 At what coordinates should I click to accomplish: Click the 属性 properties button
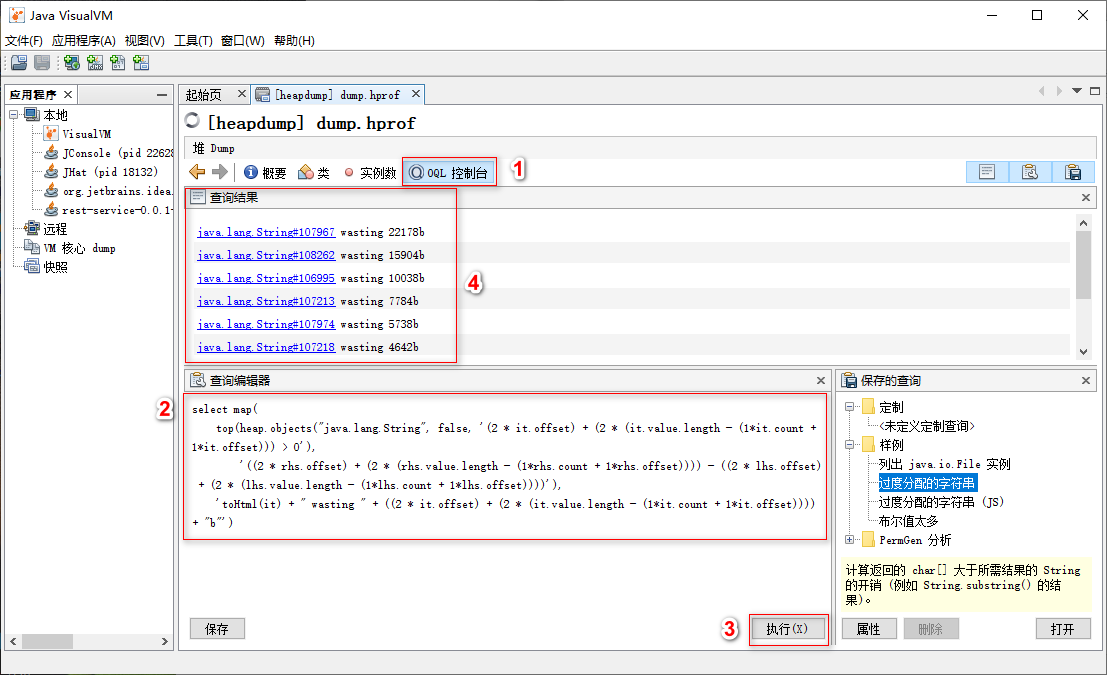click(868, 628)
